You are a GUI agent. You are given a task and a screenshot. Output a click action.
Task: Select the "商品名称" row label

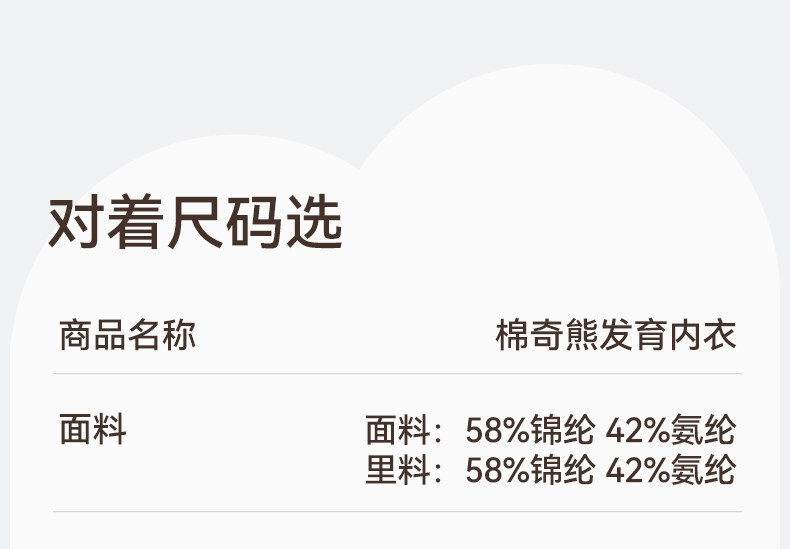point(127,336)
